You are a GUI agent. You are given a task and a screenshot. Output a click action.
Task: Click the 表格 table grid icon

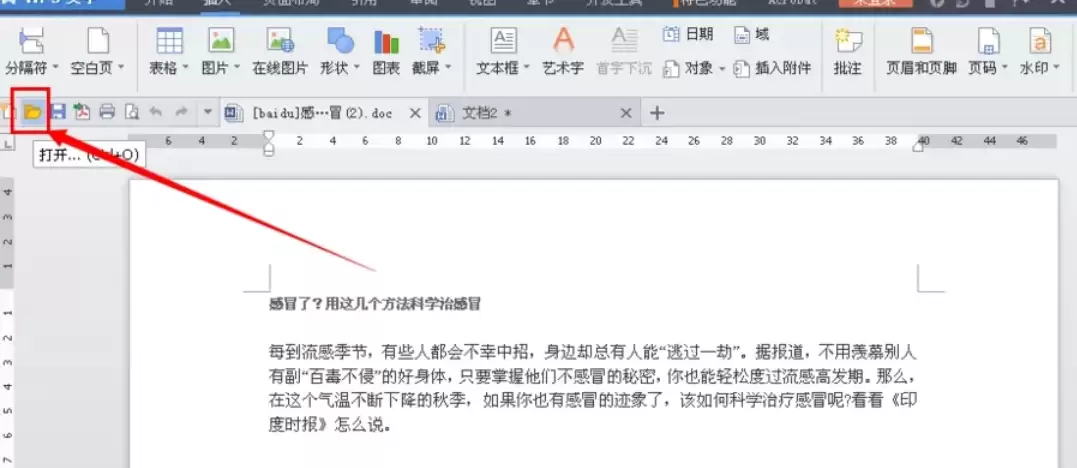pos(170,41)
